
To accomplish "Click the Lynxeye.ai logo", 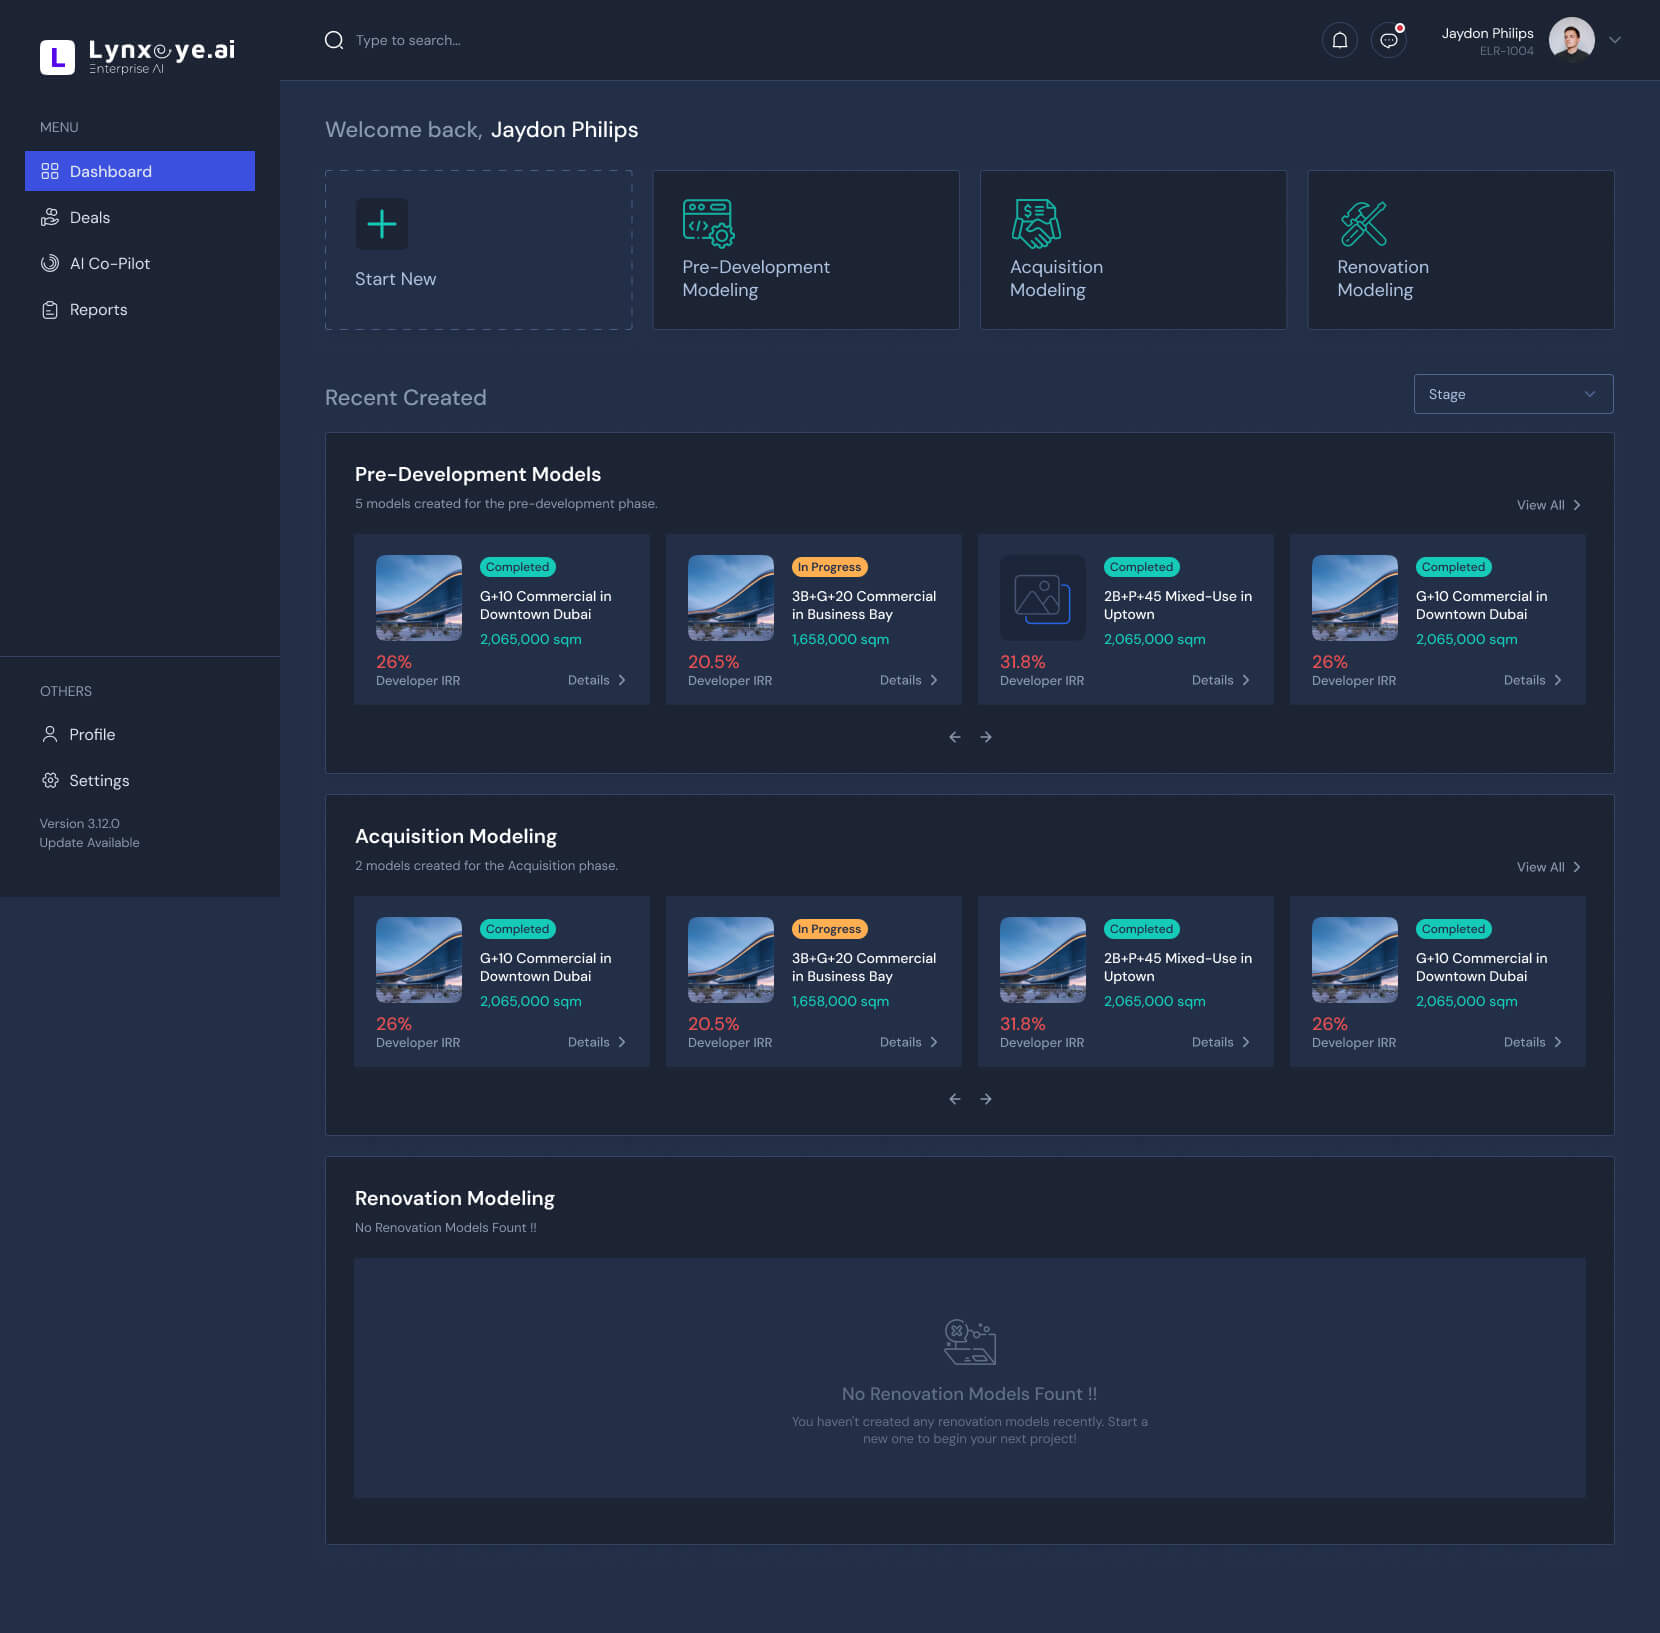I will point(138,56).
